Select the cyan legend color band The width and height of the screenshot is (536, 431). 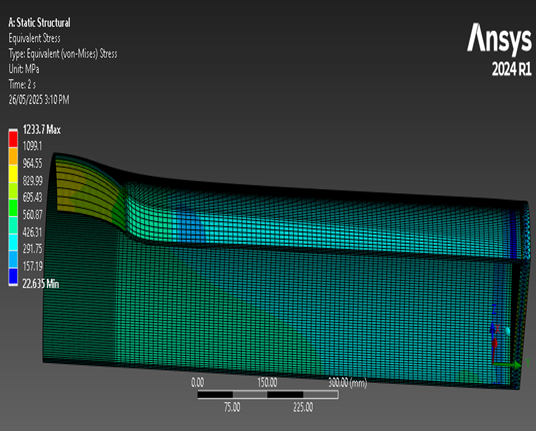tap(13, 242)
